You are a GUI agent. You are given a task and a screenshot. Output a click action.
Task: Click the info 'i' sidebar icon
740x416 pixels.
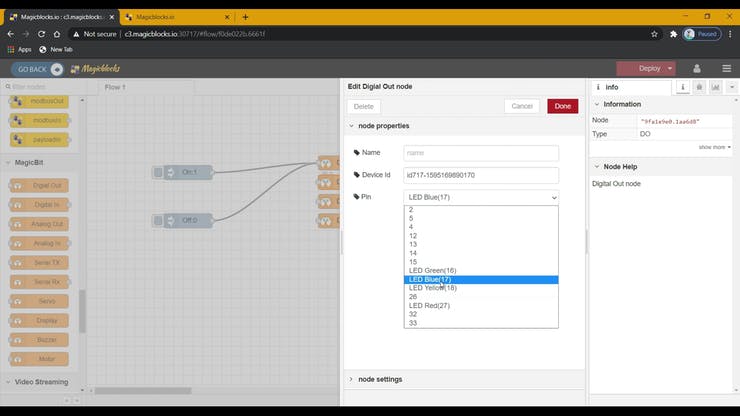coord(682,87)
